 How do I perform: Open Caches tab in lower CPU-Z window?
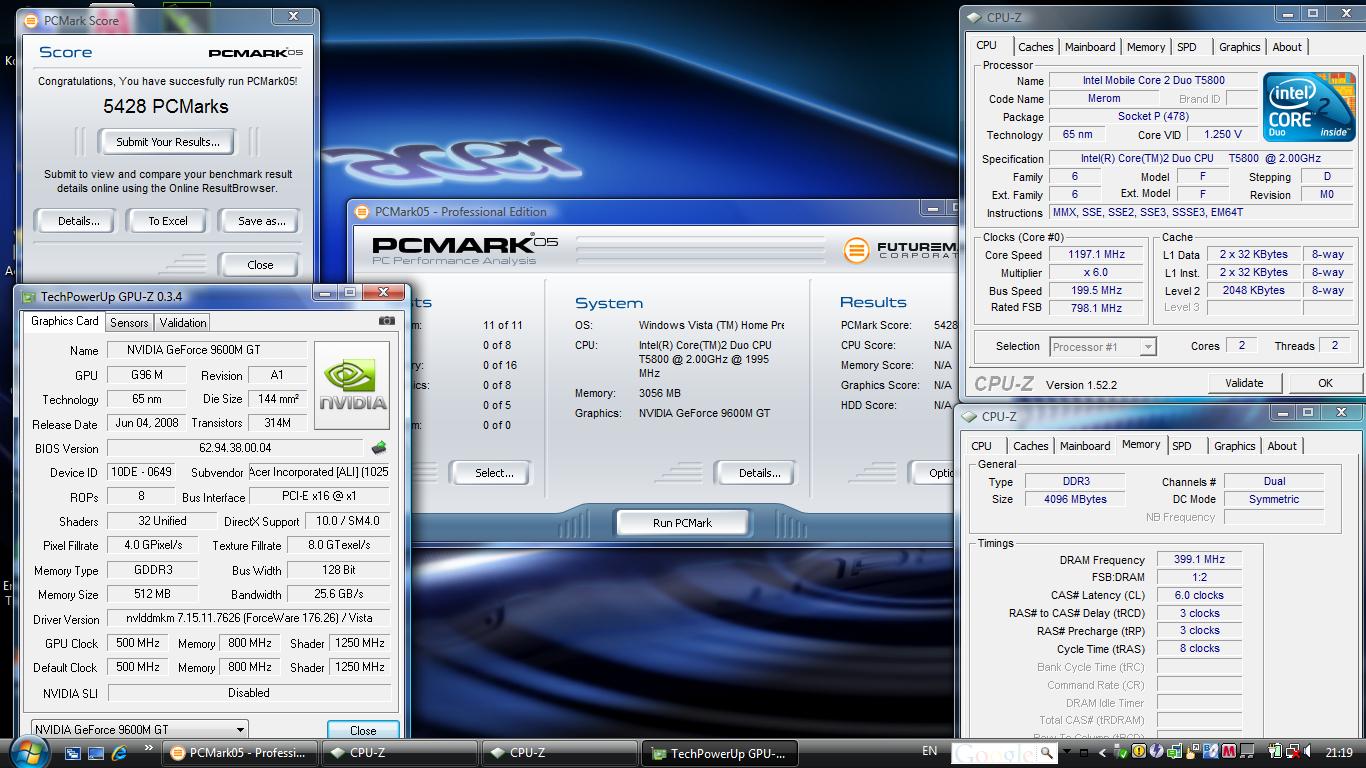[1031, 446]
